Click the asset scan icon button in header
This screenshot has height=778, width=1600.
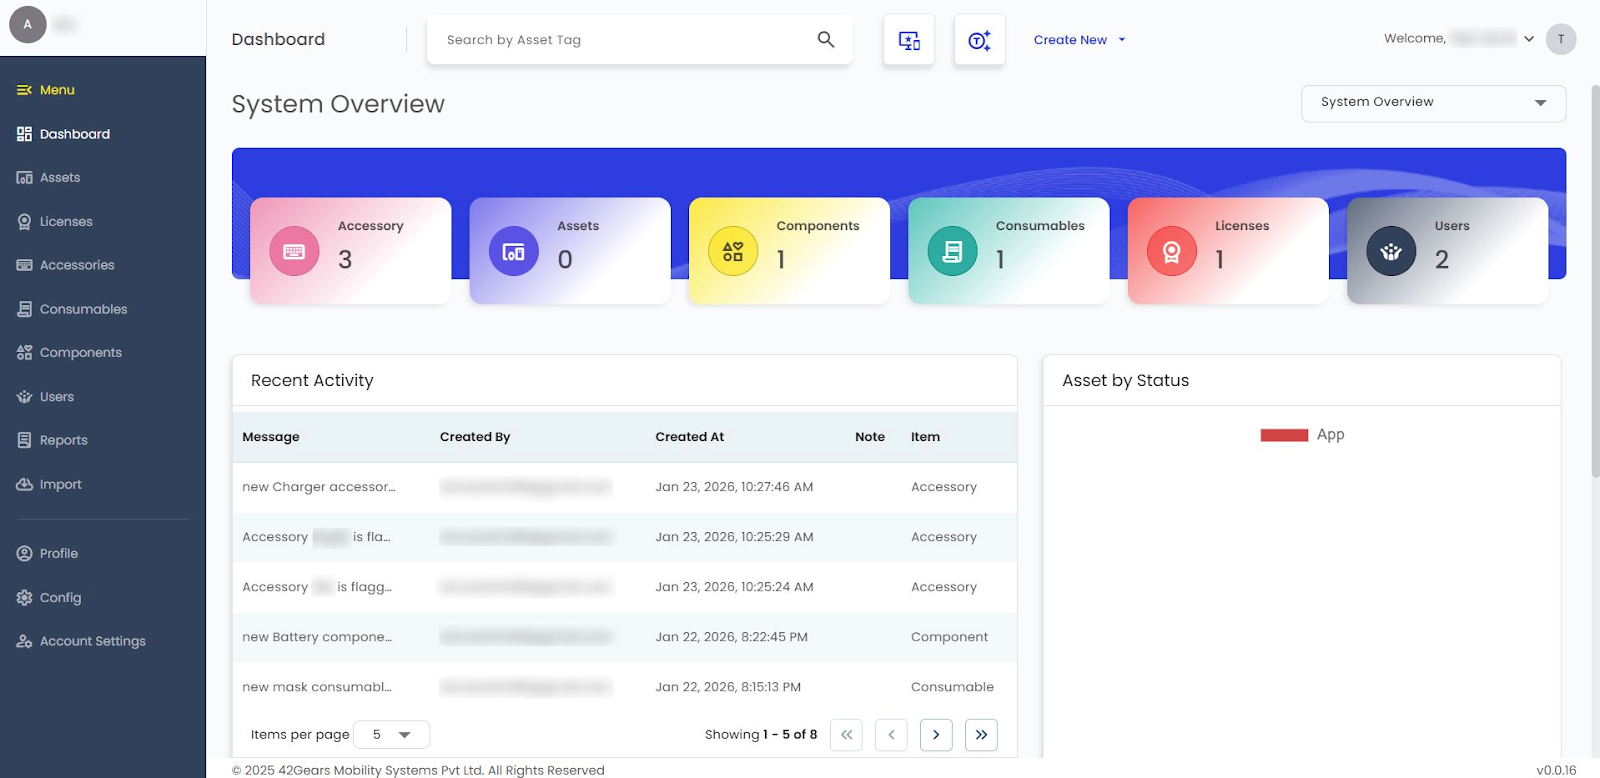(909, 40)
